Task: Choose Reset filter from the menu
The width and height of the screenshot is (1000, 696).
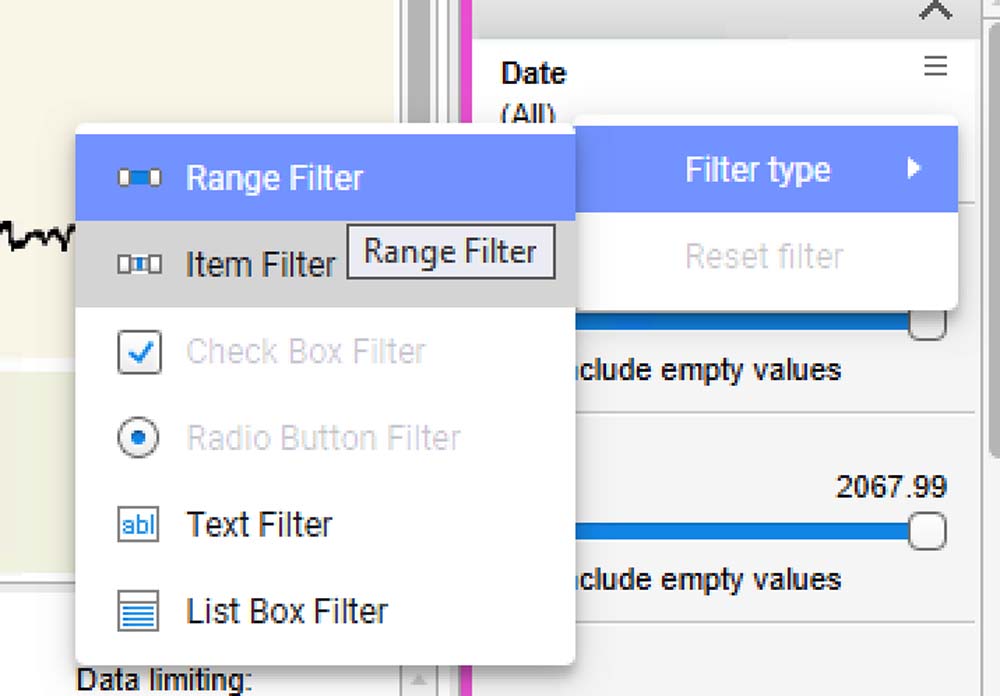Action: 764,257
